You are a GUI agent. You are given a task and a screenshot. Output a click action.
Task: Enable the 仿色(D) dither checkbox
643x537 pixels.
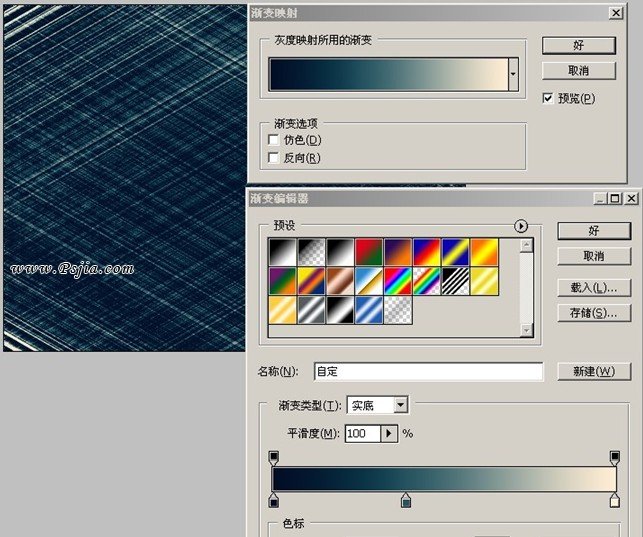click(273, 140)
